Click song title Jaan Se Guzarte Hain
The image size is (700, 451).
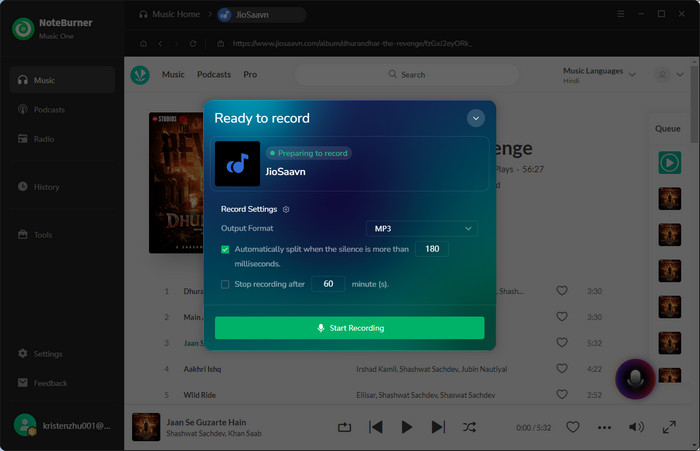click(x=206, y=422)
